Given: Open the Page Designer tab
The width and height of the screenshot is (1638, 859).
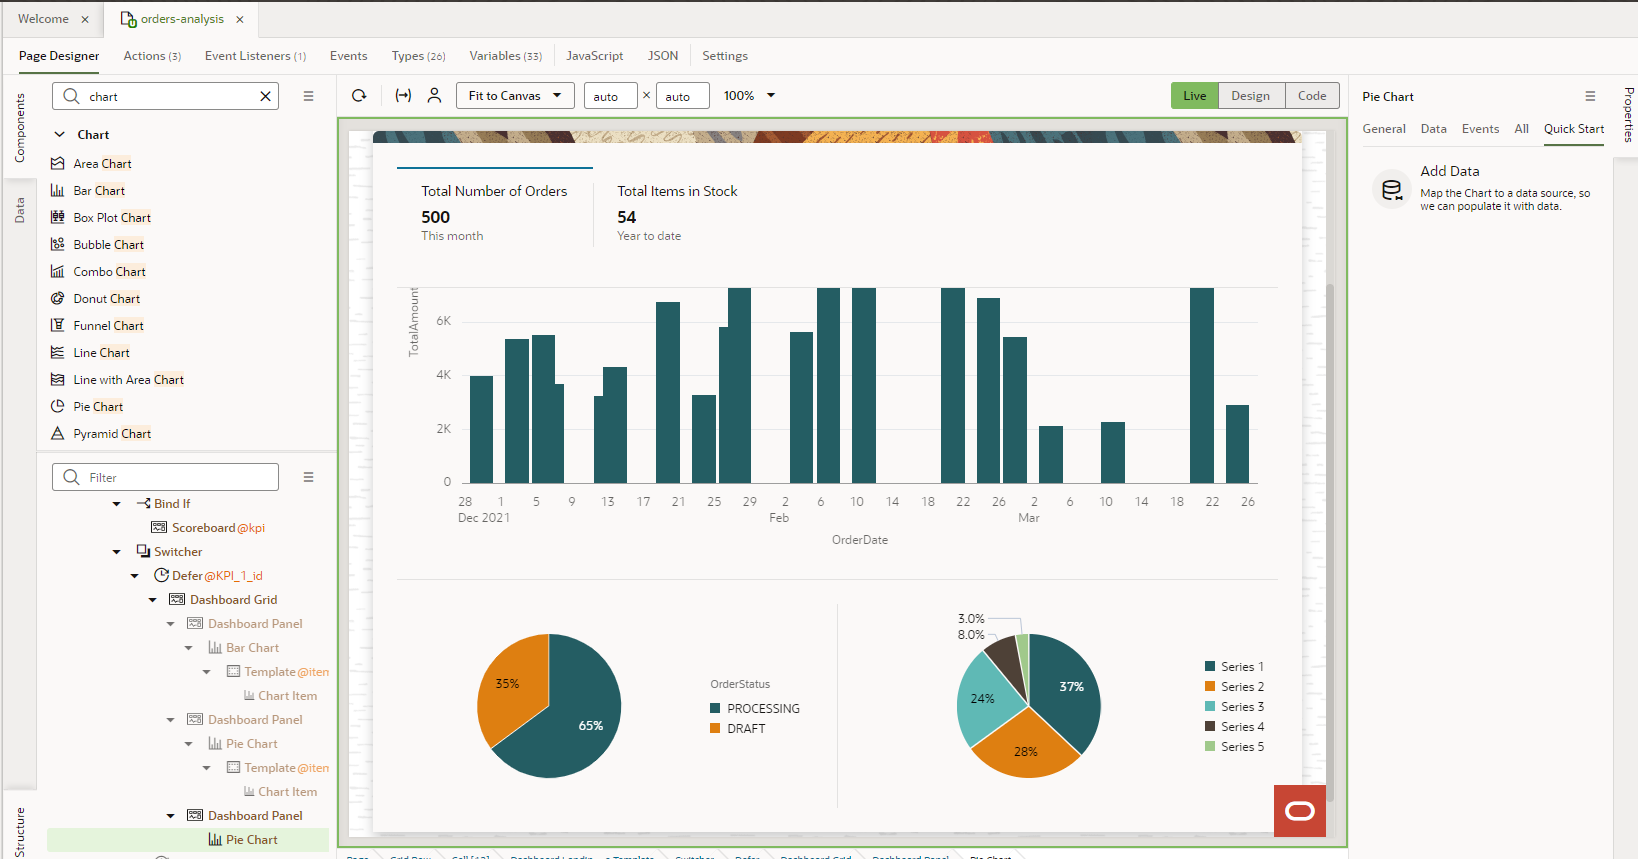Looking at the screenshot, I should pos(59,56).
